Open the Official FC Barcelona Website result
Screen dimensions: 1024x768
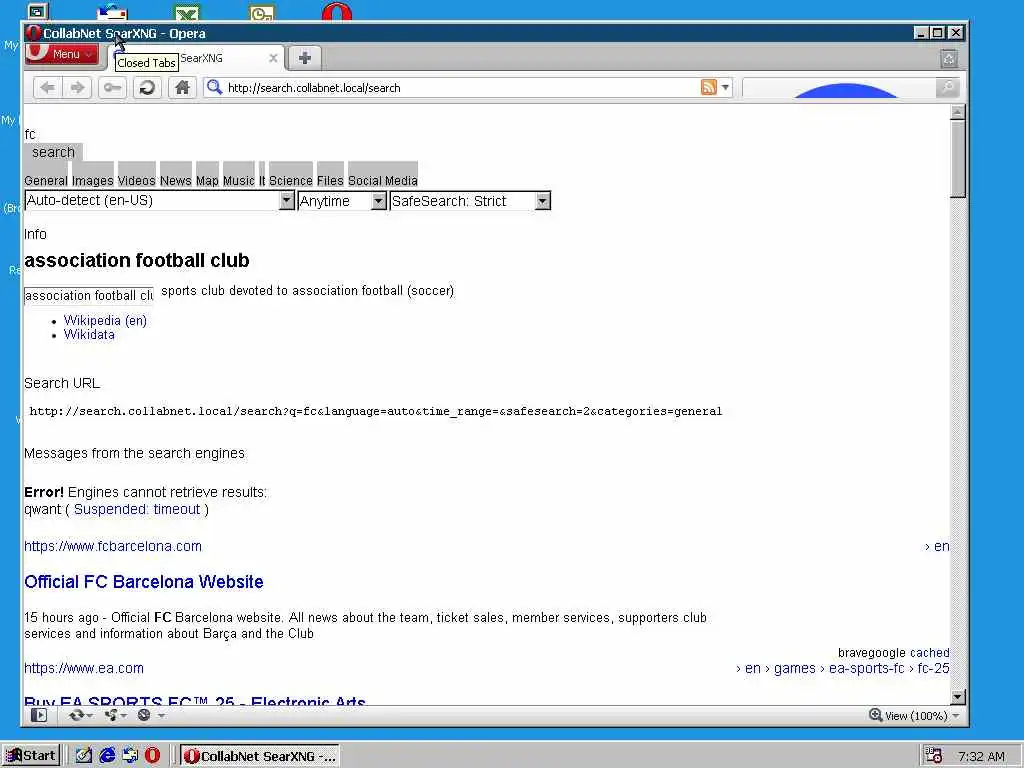coord(144,582)
